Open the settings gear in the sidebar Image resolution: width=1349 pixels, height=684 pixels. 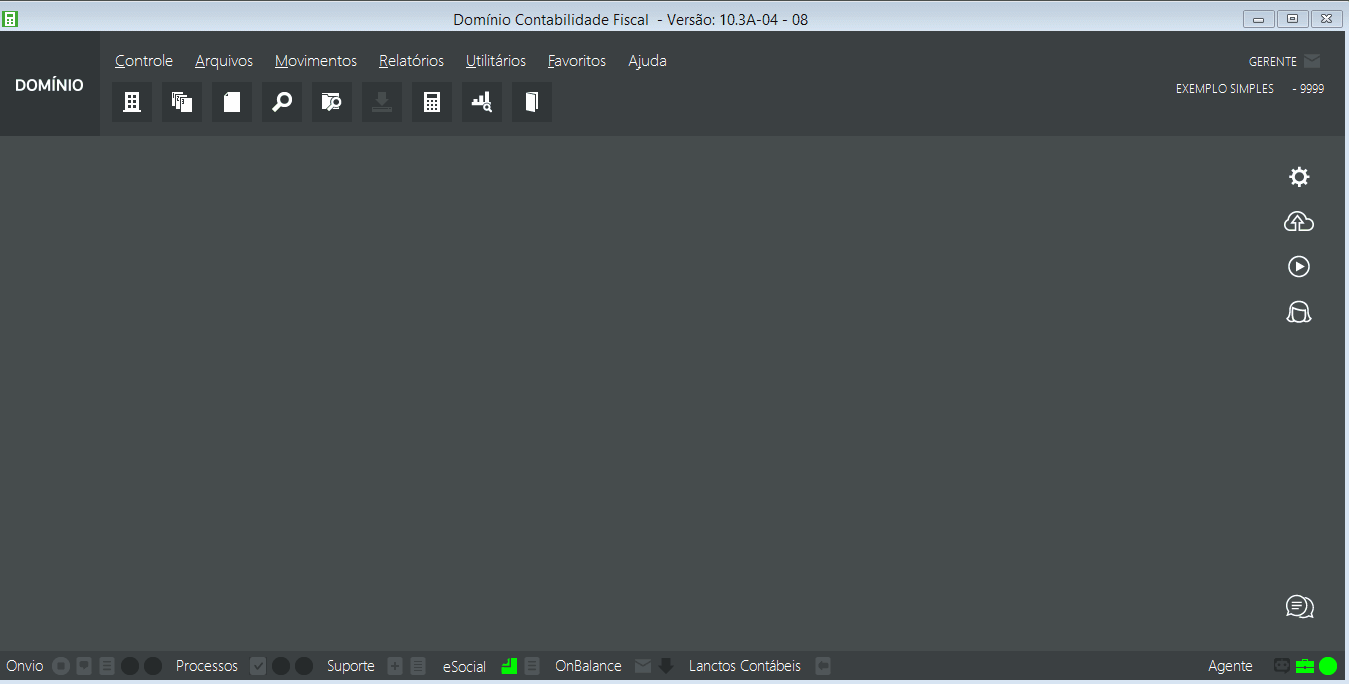(1299, 176)
